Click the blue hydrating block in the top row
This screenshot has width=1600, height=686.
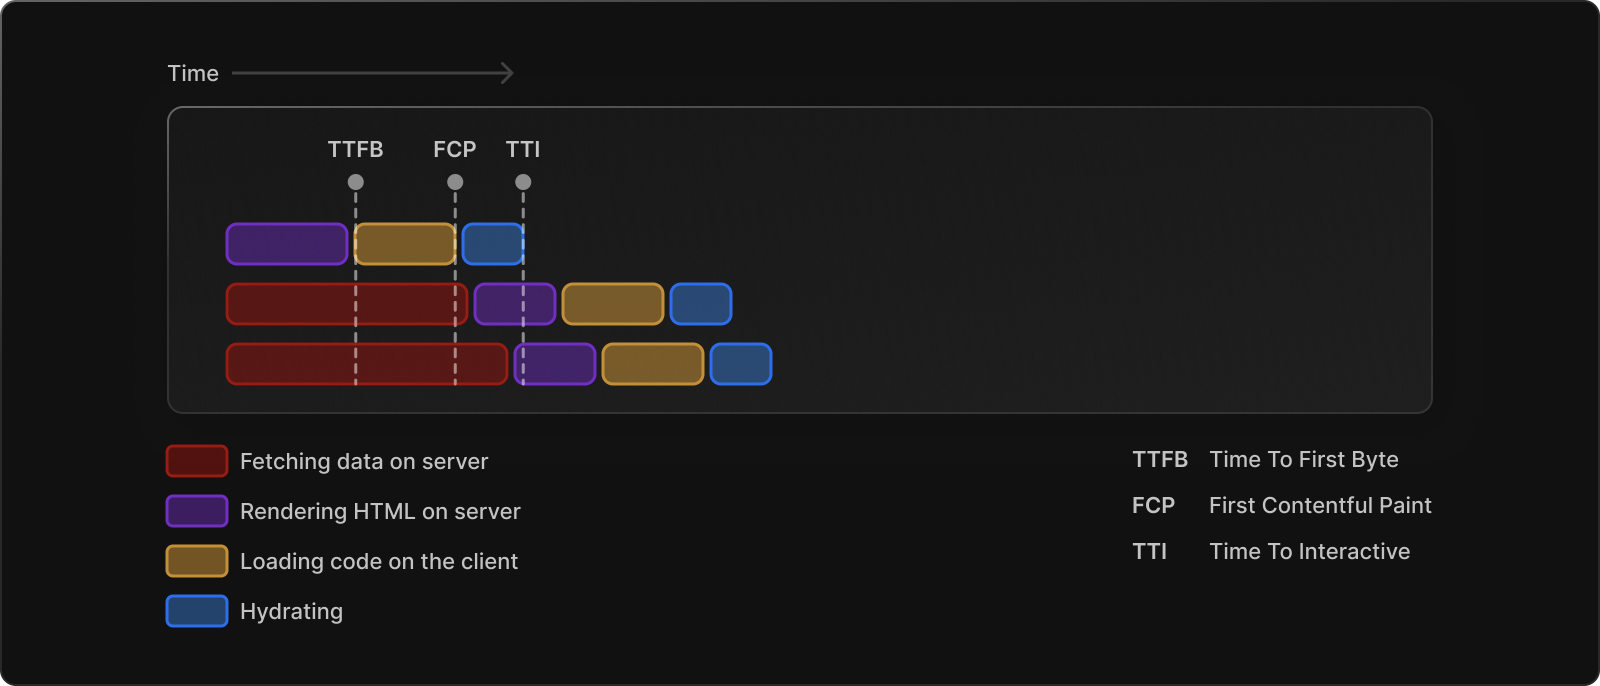click(x=493, y=244)
